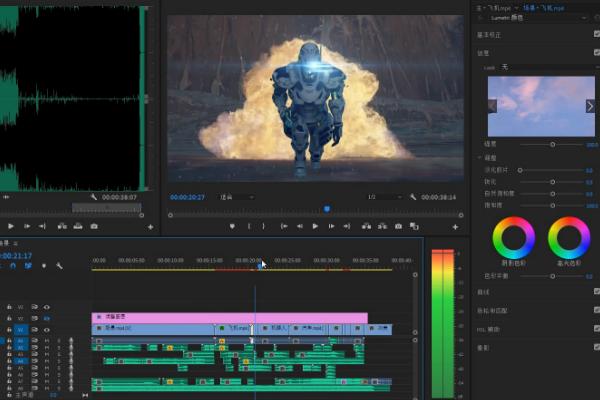Viewport: 600px width, 400px height.
Task: Show previous Look preview thumbnail
Action: click(492, 106)
